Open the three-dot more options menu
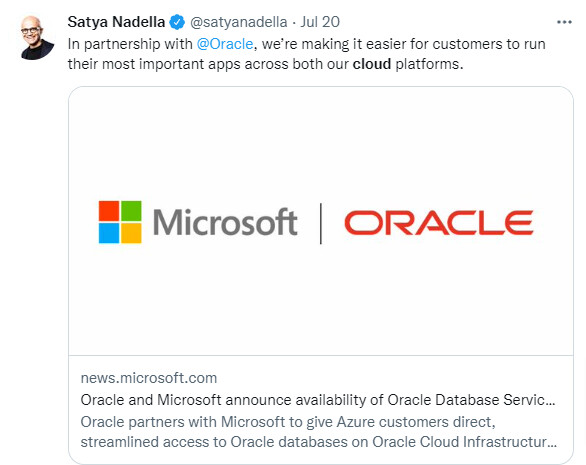Screen dimensions: 586x465 point(564,22)
